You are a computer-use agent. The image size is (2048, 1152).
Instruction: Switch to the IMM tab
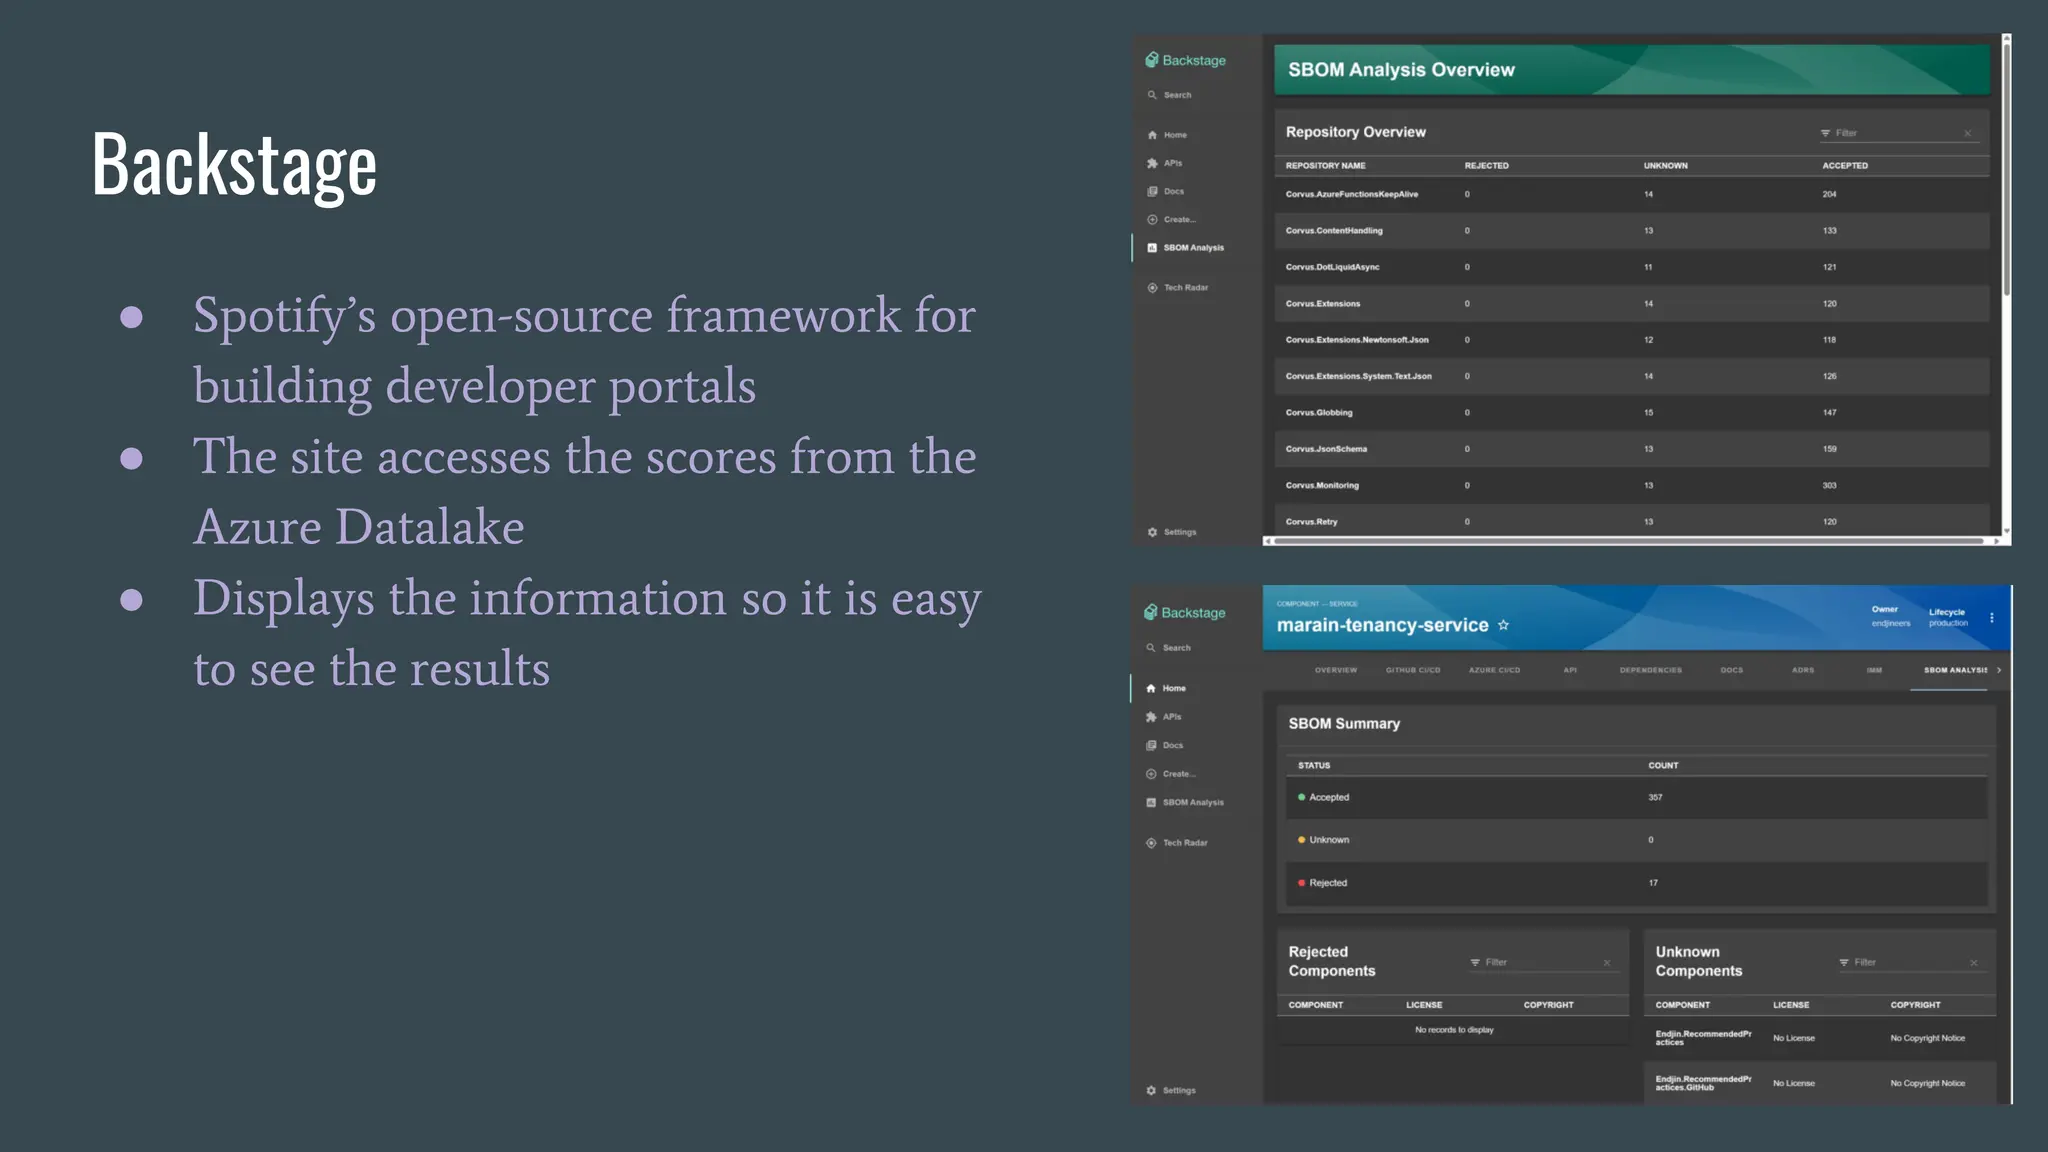(x=1874, y=670)
